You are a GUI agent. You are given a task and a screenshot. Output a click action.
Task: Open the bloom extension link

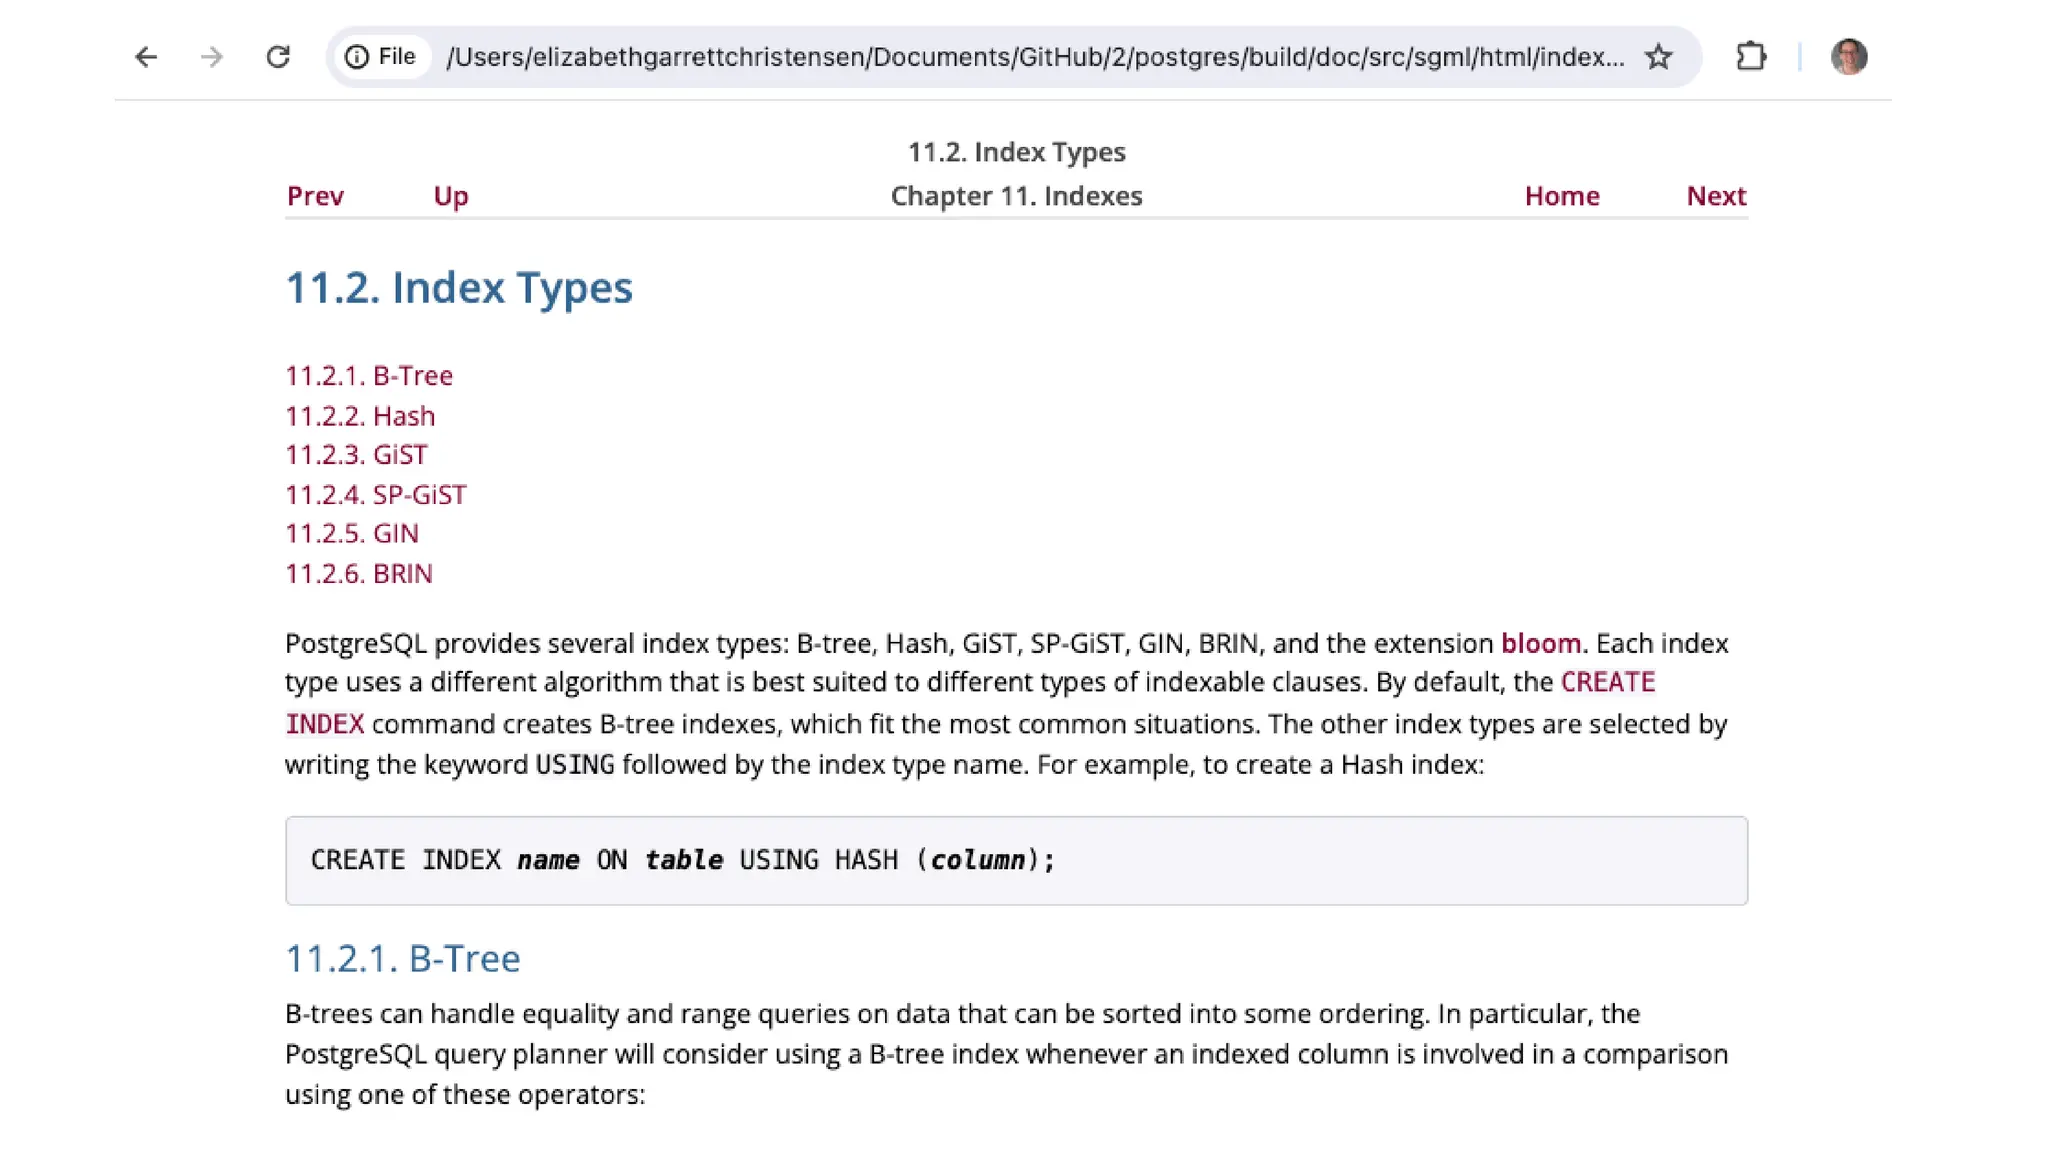click(x=1540, y=643)
